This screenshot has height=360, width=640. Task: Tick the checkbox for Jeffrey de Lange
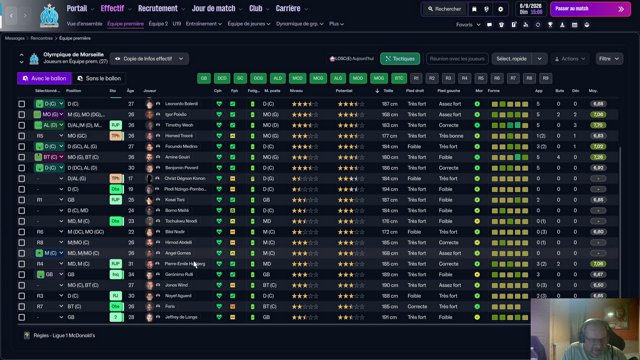[22, 317]
